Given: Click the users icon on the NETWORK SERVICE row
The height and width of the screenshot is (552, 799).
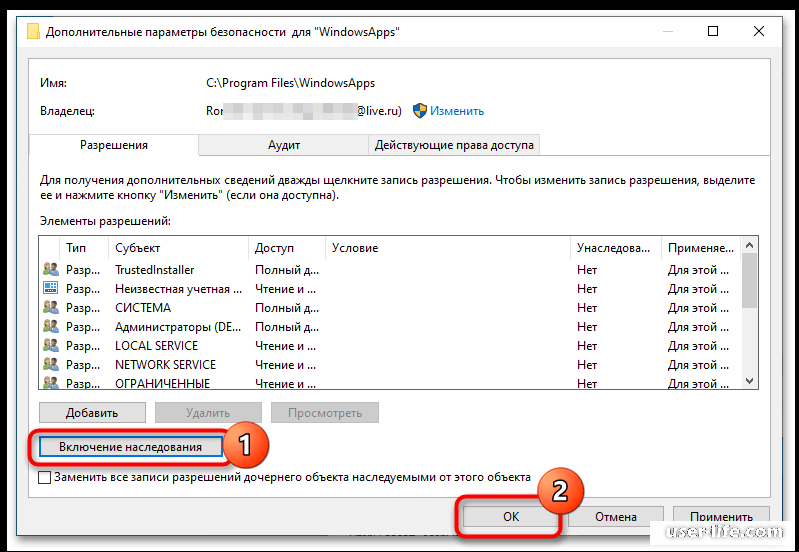Looking at the screenshot, I should (50, 364).
